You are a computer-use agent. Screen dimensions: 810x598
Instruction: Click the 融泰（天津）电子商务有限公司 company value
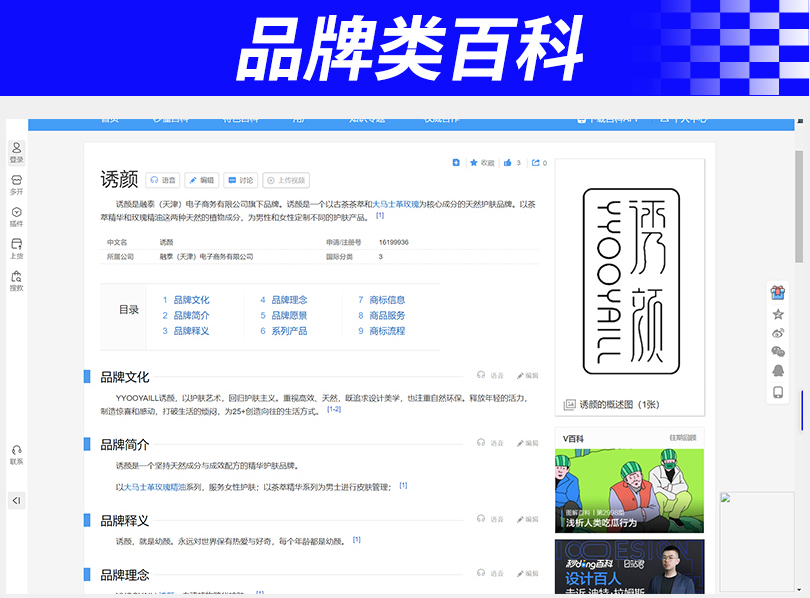tap(206, 257)
